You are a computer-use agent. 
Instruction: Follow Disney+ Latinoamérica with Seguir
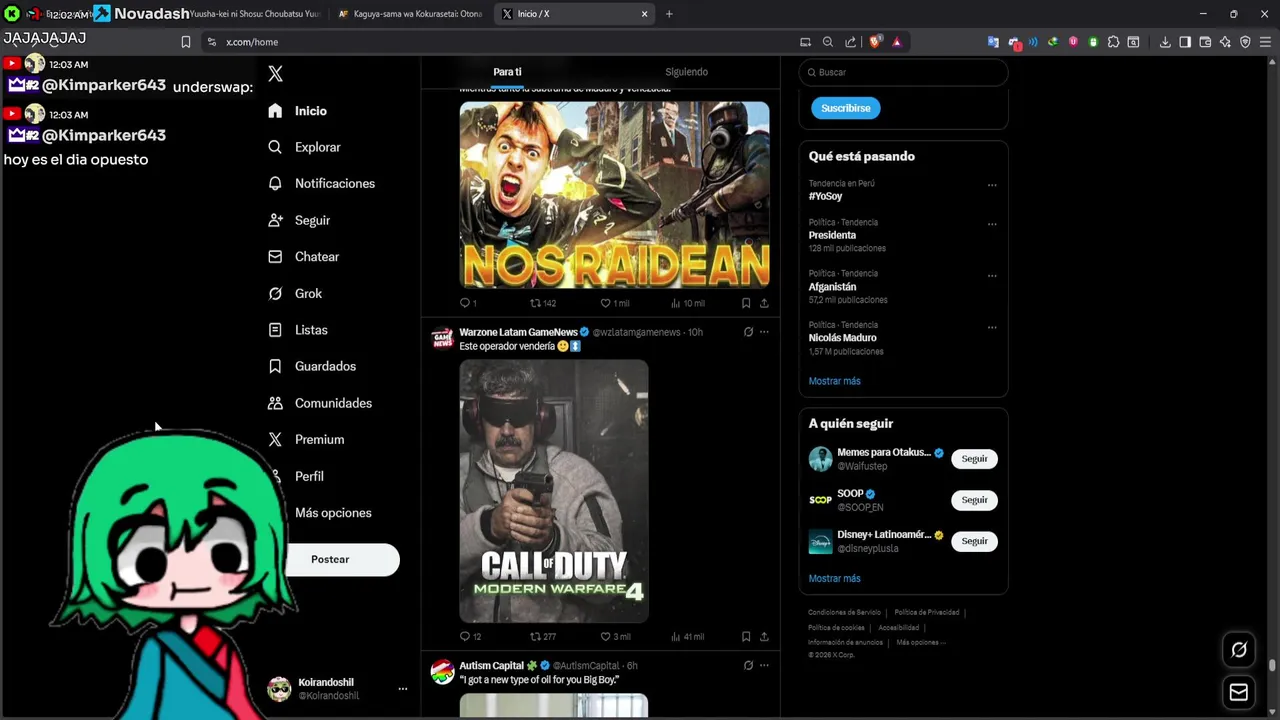tap(974, 541)
